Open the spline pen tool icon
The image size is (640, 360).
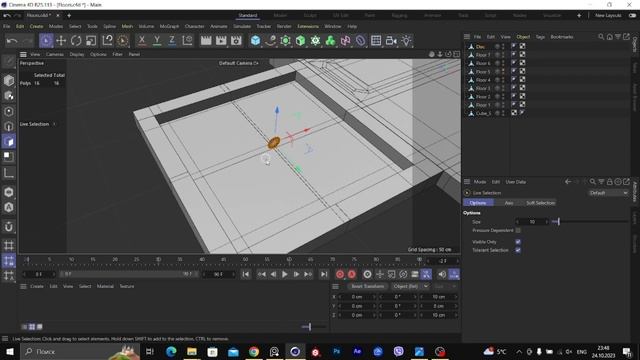[x=270, y=40]
